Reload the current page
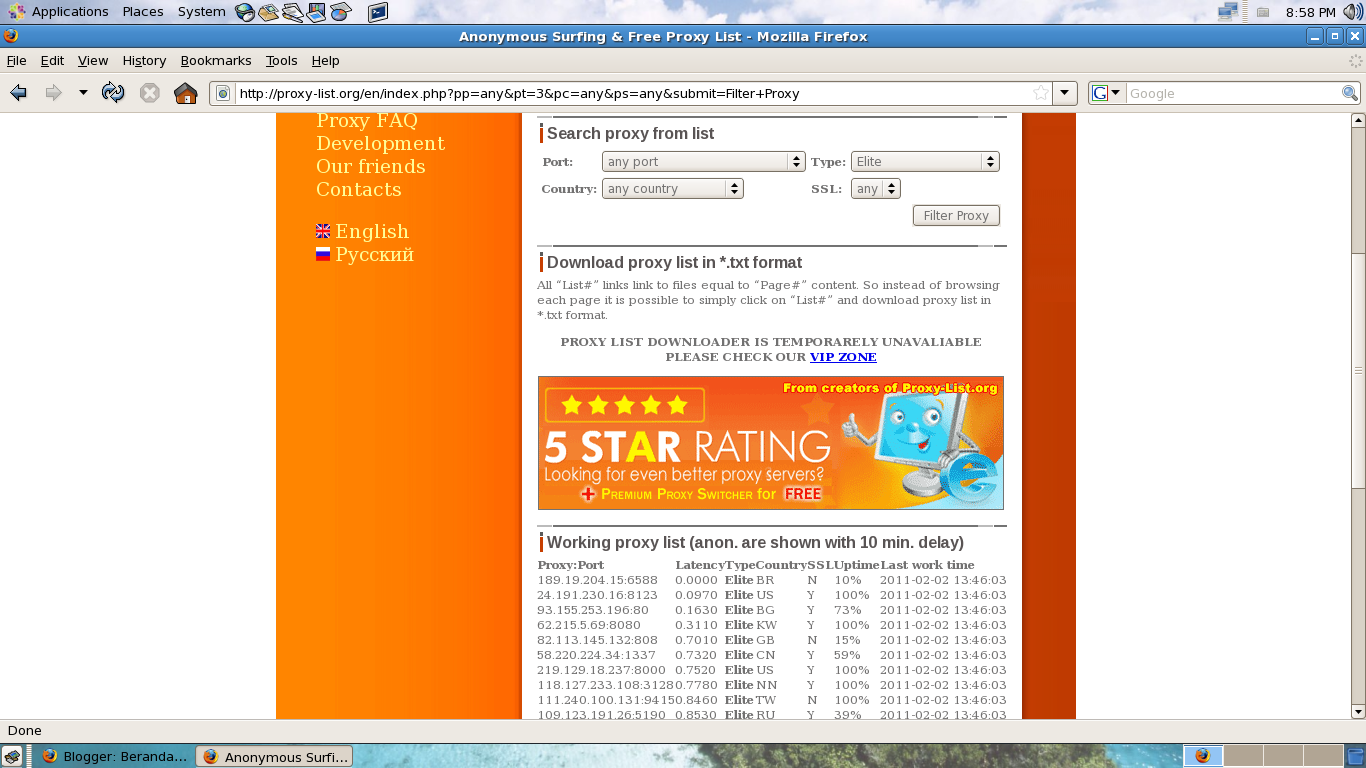 113,93
